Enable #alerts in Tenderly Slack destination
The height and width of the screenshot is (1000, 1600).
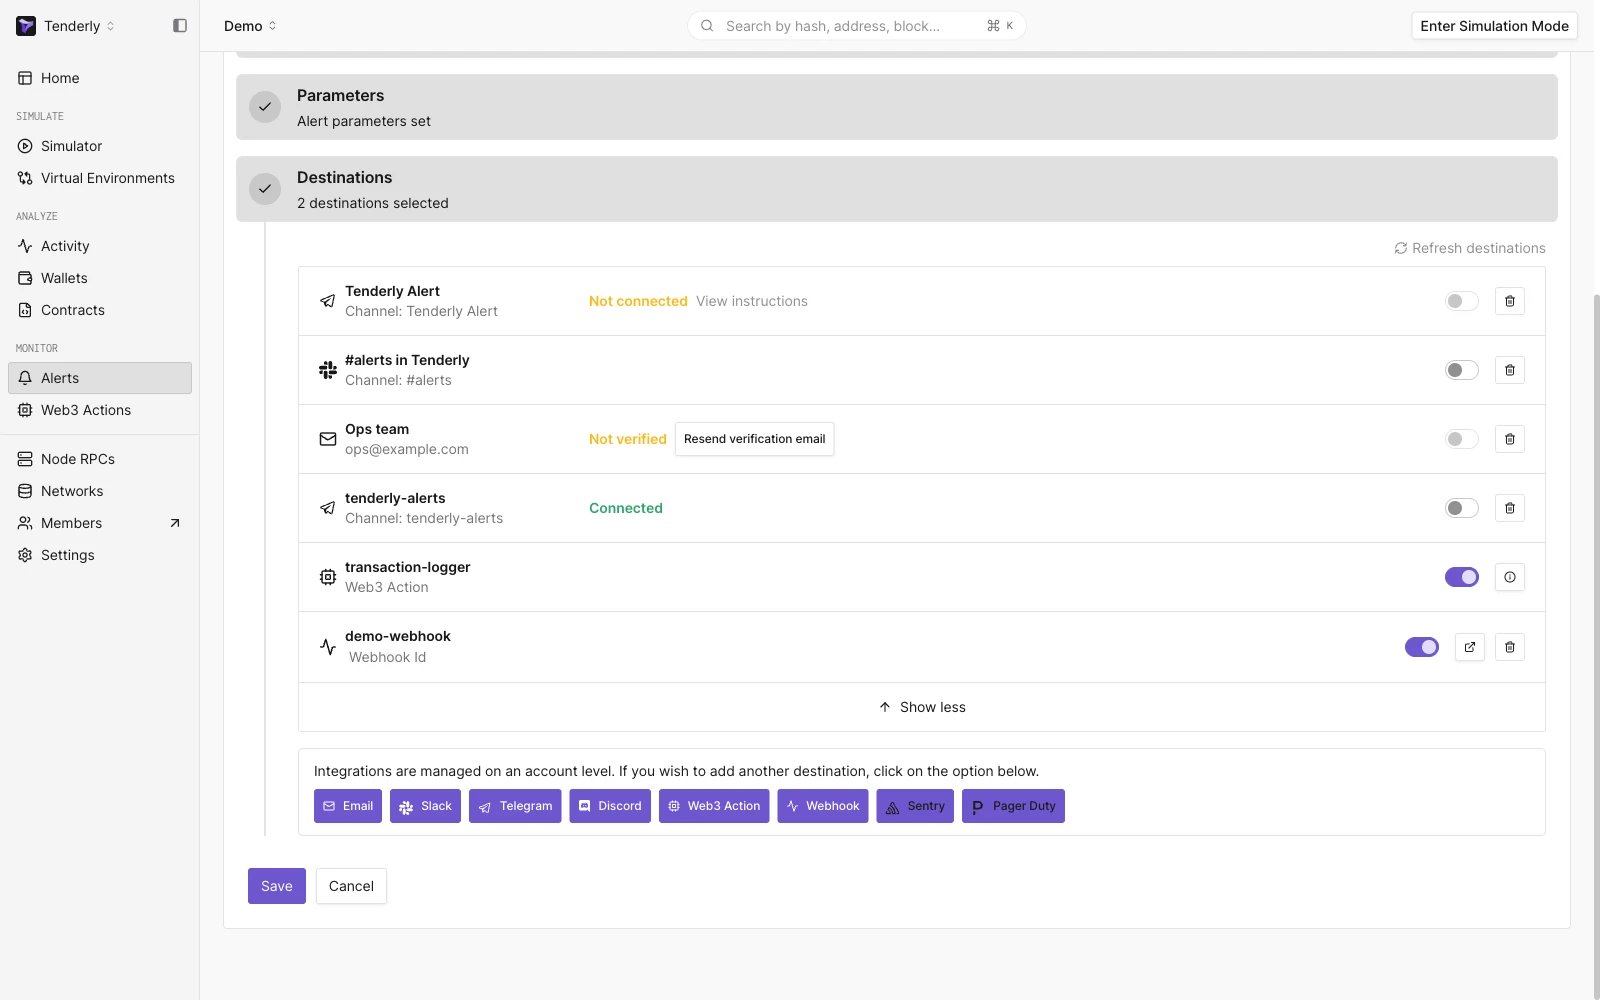(1462, 370)
